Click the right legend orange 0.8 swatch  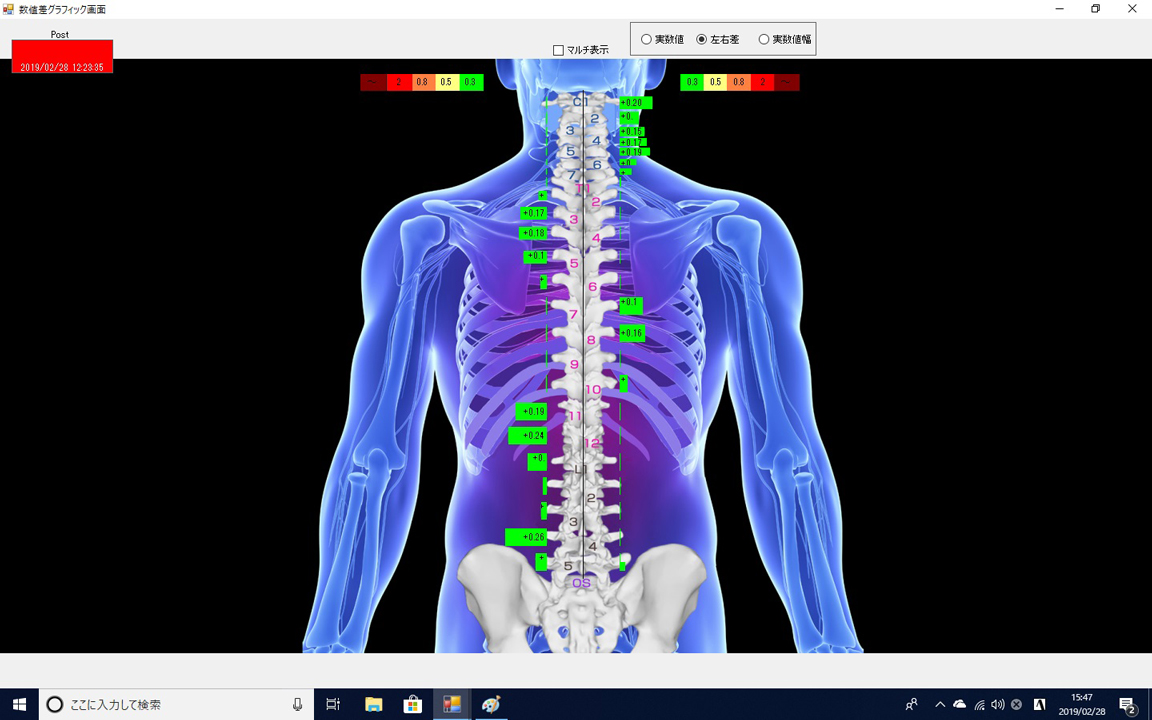coord(739,82)
